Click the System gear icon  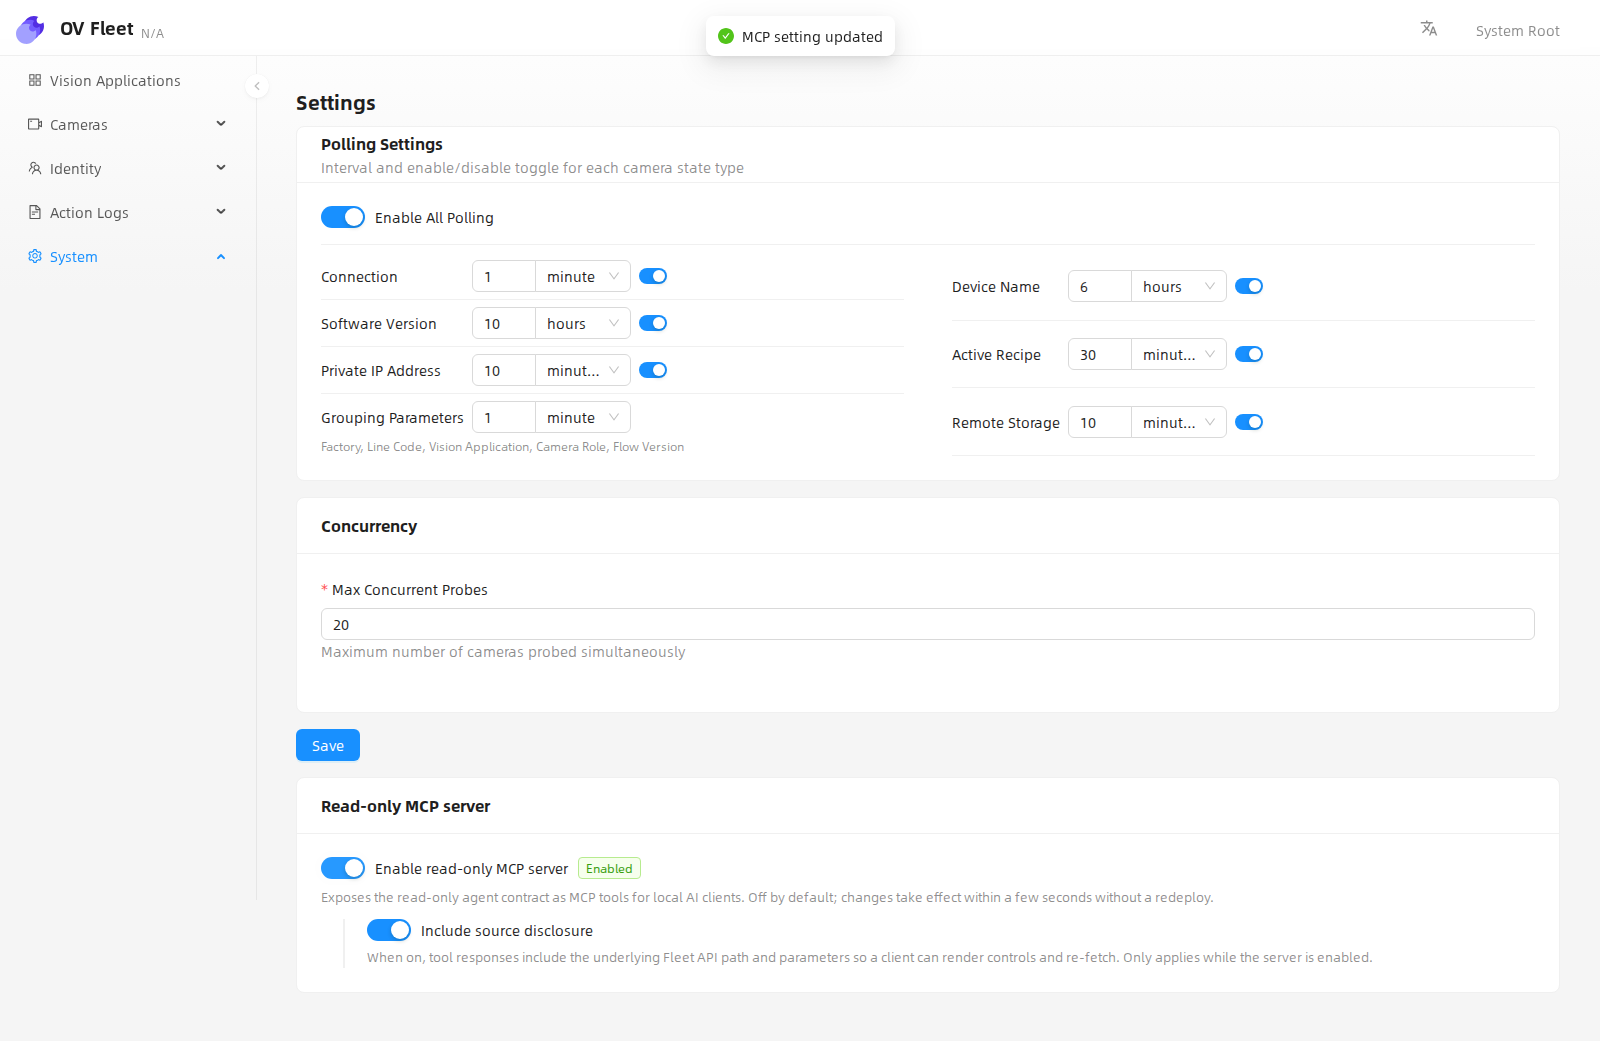(x=35, y=256)
